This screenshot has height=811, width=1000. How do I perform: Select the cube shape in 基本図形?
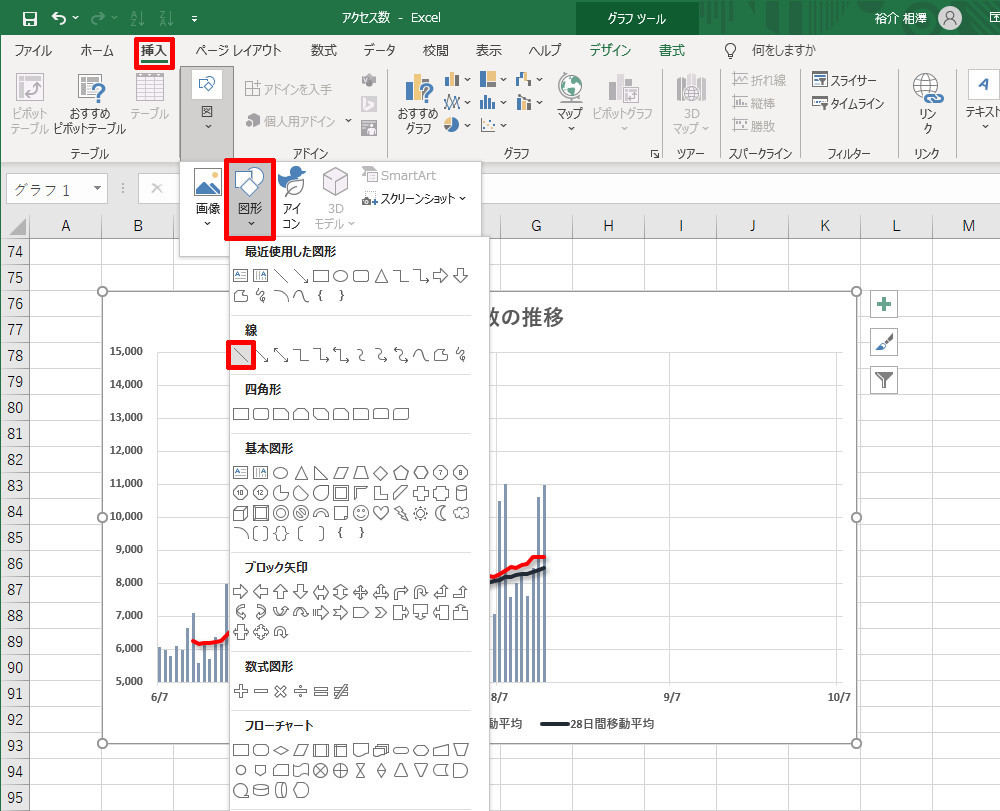(x=240, y=513)
